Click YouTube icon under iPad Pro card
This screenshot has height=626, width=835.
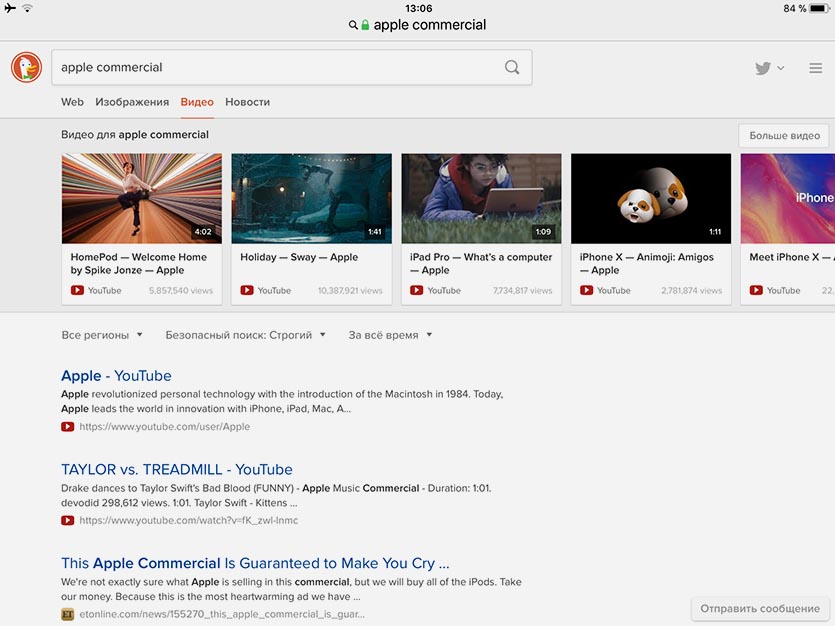point(416,290)
